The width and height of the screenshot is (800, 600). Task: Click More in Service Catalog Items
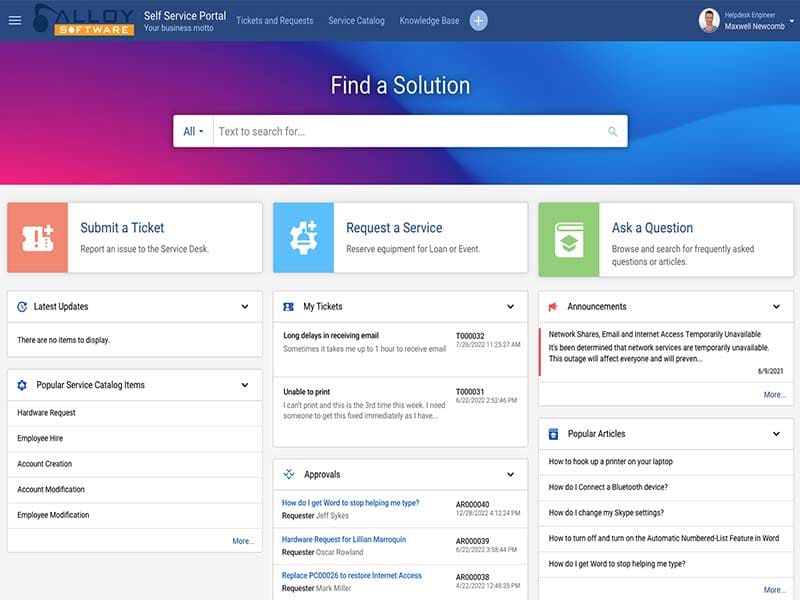pyautogui.click(x=243, y=541)
